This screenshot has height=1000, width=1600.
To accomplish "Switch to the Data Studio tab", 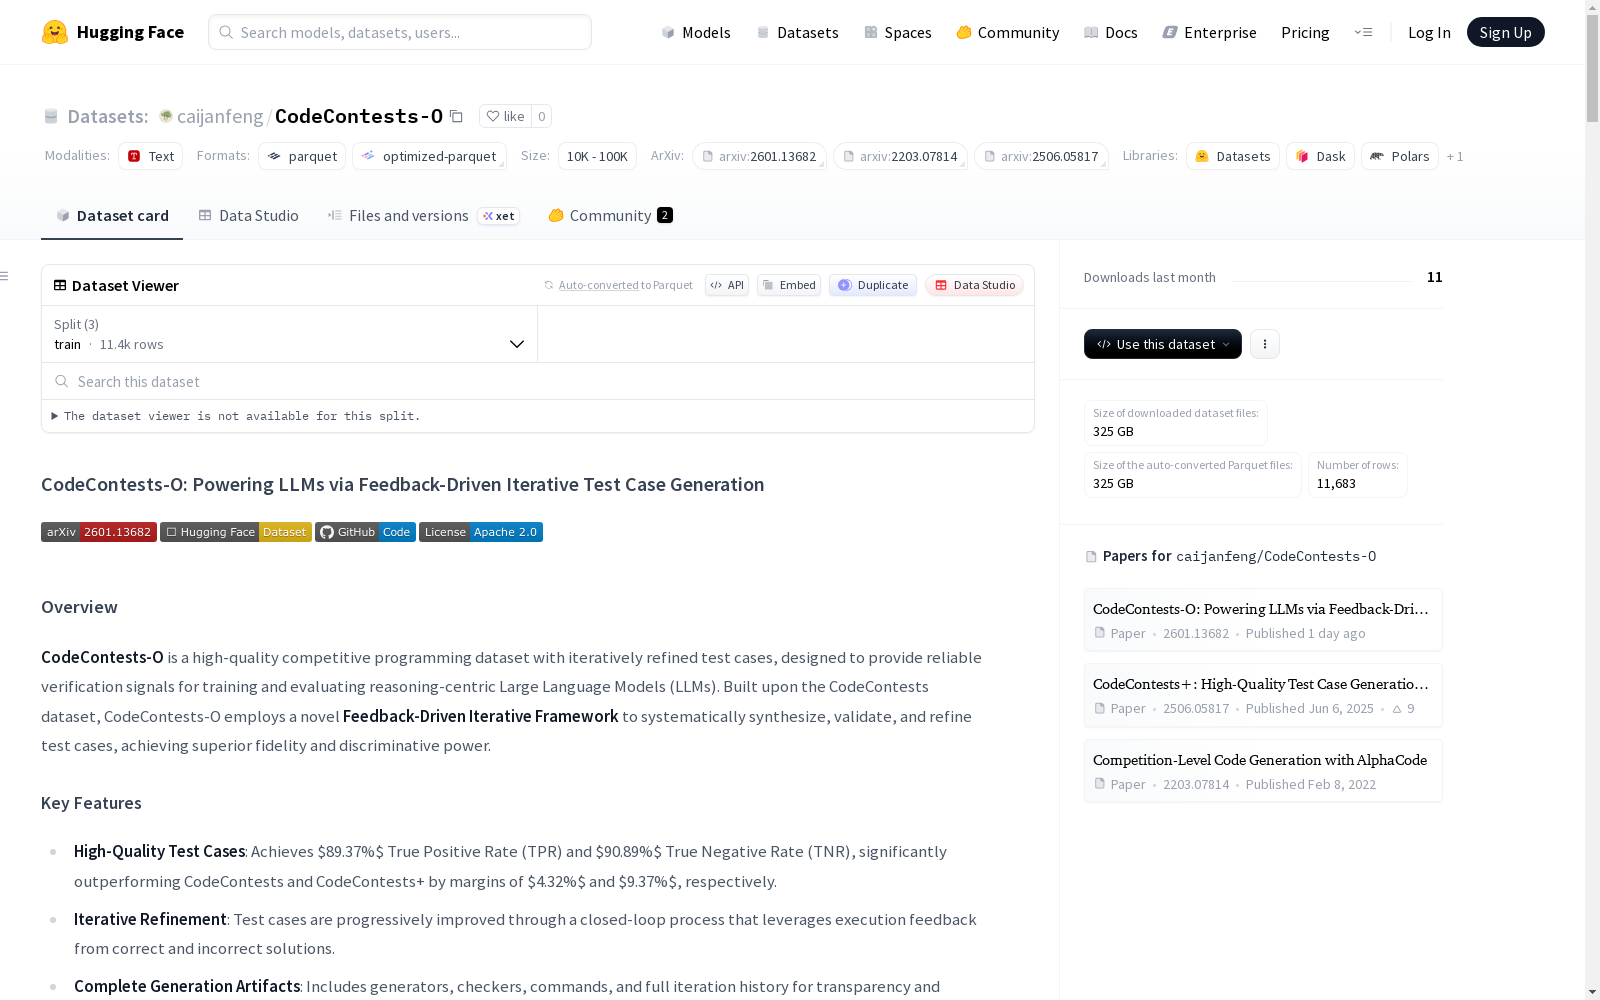I will 249,216.
